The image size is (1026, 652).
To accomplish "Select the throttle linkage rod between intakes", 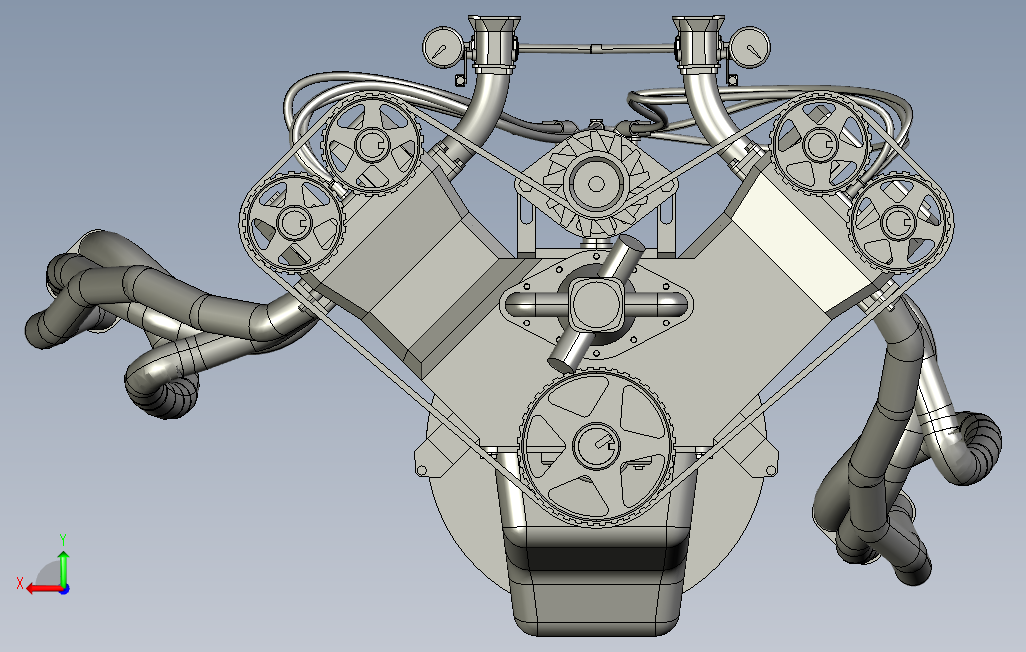I will coord(596,48).
